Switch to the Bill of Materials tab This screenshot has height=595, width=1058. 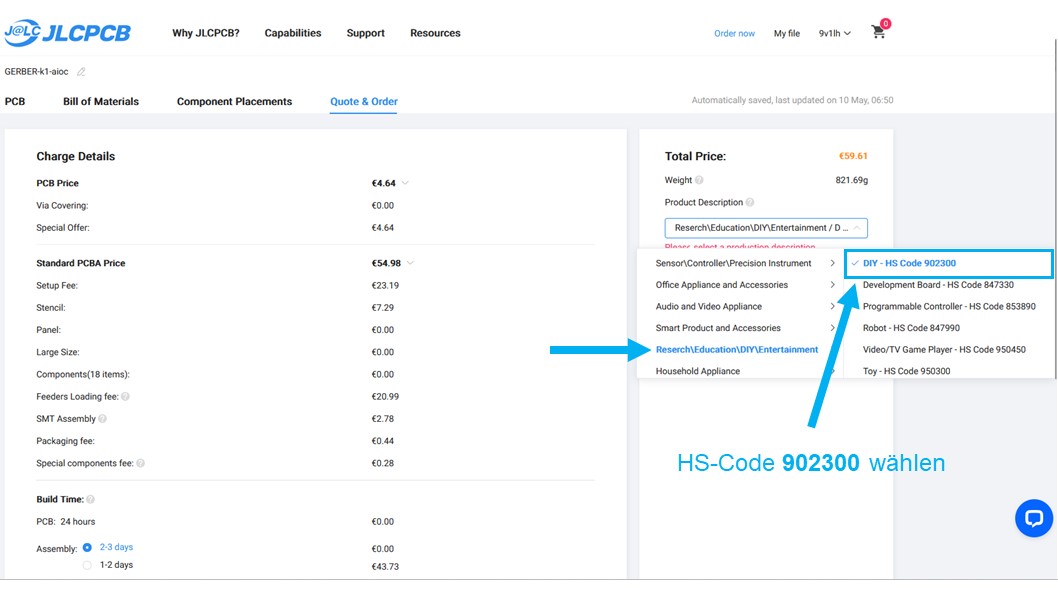tap(101, 101)
